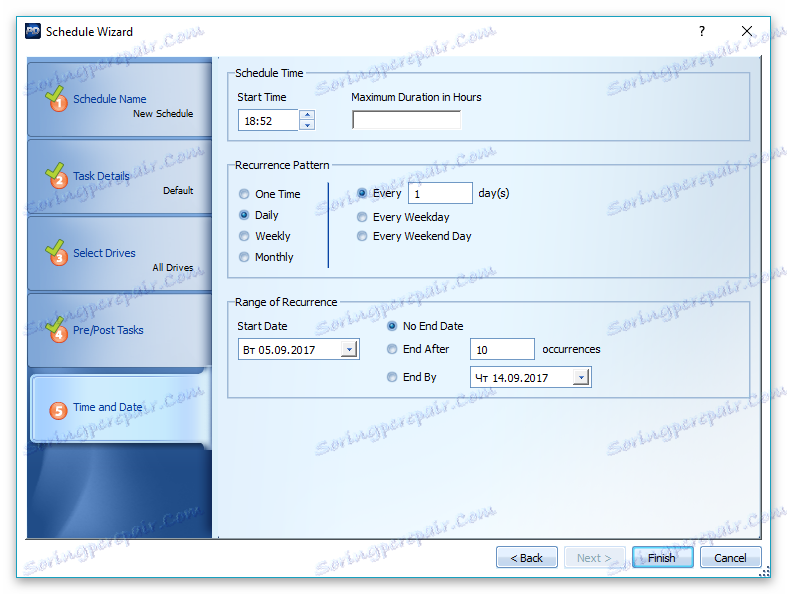This screenshot has width=787, height=594.
Task: Click the Schedule Wizard app icon in title bar
Action: 33,31
